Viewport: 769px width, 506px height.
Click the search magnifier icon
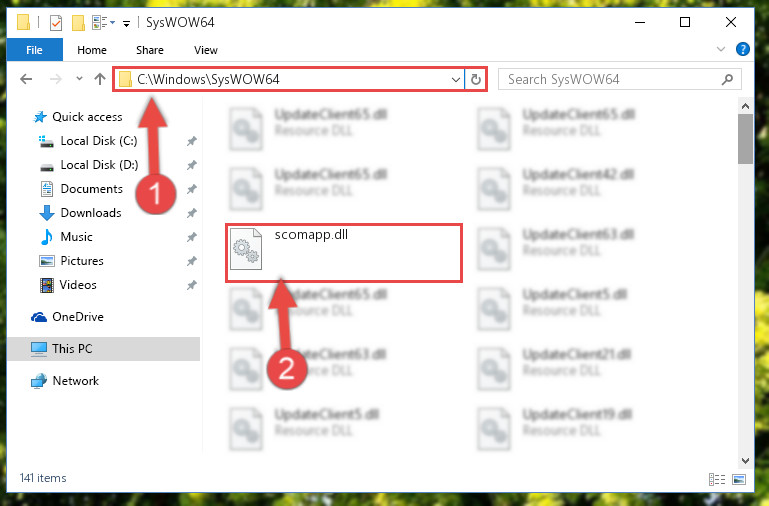point(727,79)
